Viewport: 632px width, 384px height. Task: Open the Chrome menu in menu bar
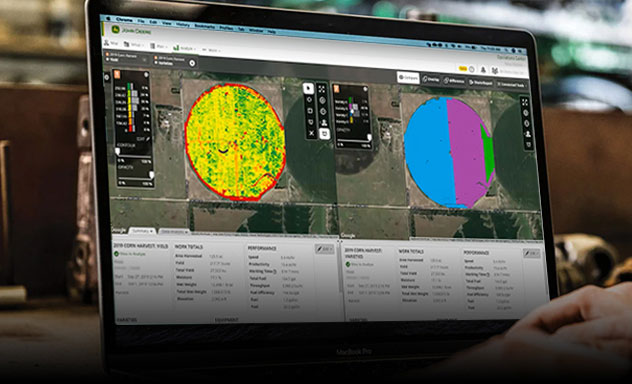point(124,19)
